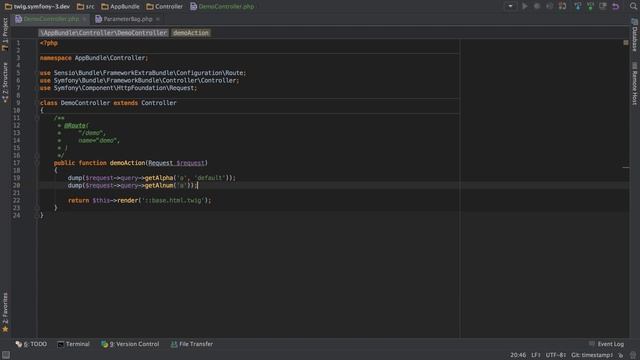Click the fold end marker at line 23
Image resolution: width=640 pixels, height=360 pixels.
pos(36,208)
